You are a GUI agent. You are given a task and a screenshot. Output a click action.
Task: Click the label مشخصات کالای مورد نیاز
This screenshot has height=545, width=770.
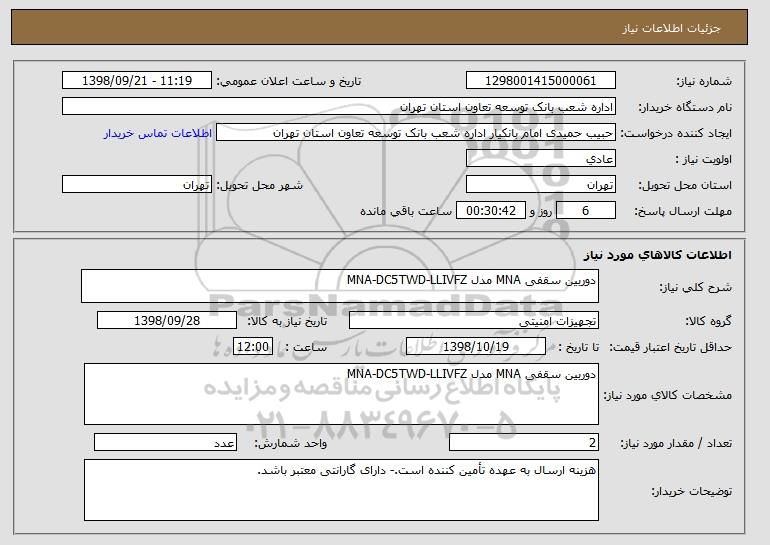click(667, 395)
